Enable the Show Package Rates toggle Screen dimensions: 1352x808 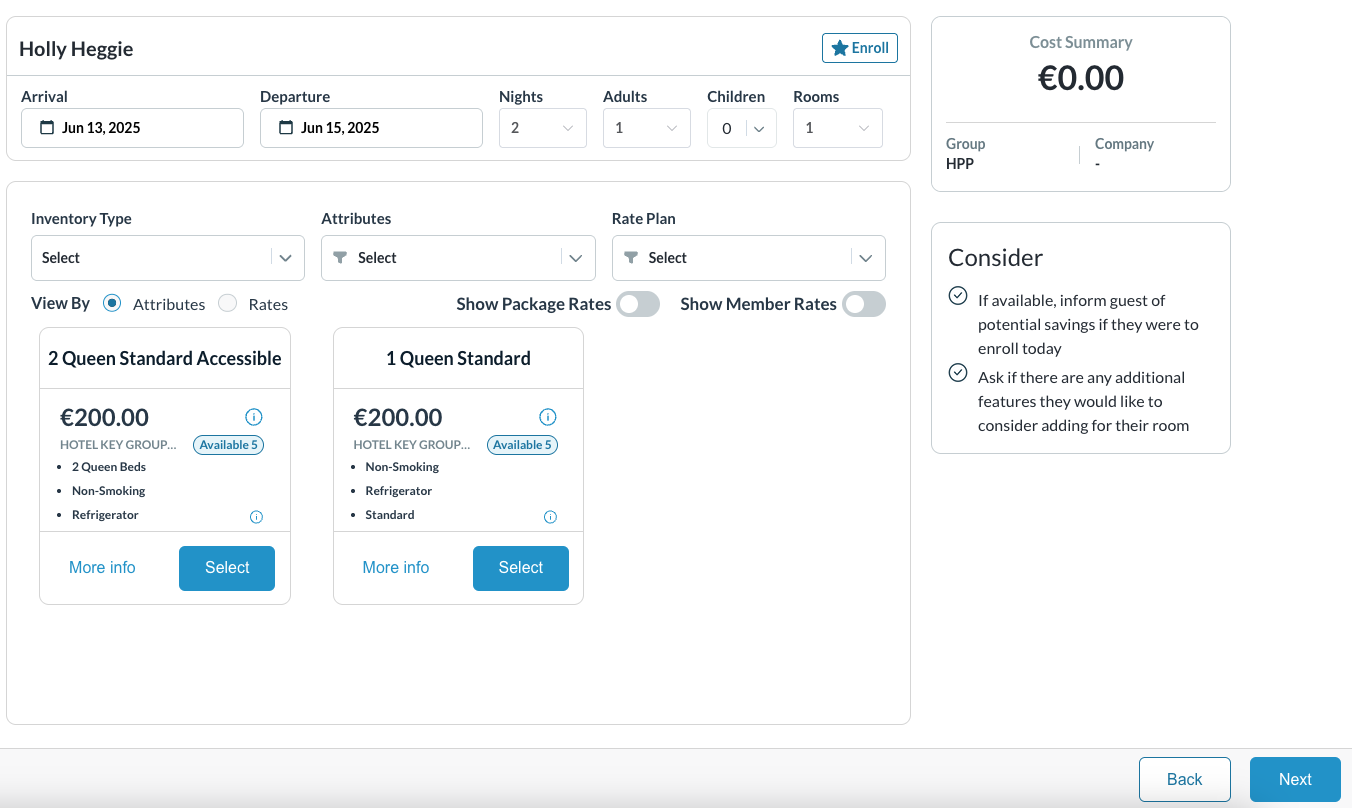637,304
